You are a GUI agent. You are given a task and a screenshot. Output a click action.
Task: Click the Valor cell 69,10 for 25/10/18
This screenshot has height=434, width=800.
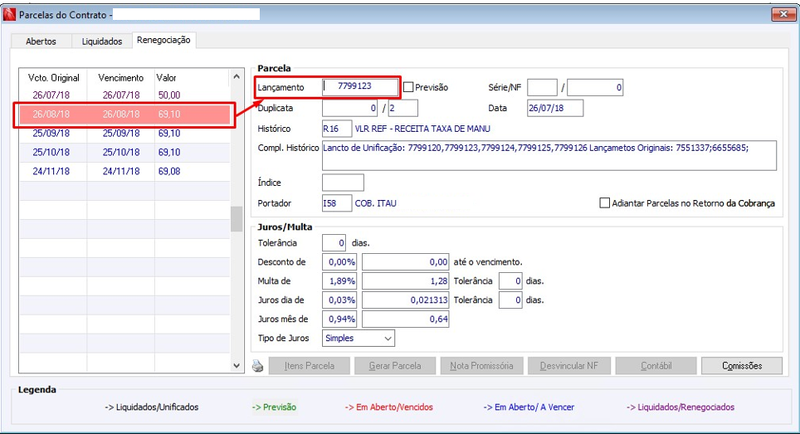169,152
